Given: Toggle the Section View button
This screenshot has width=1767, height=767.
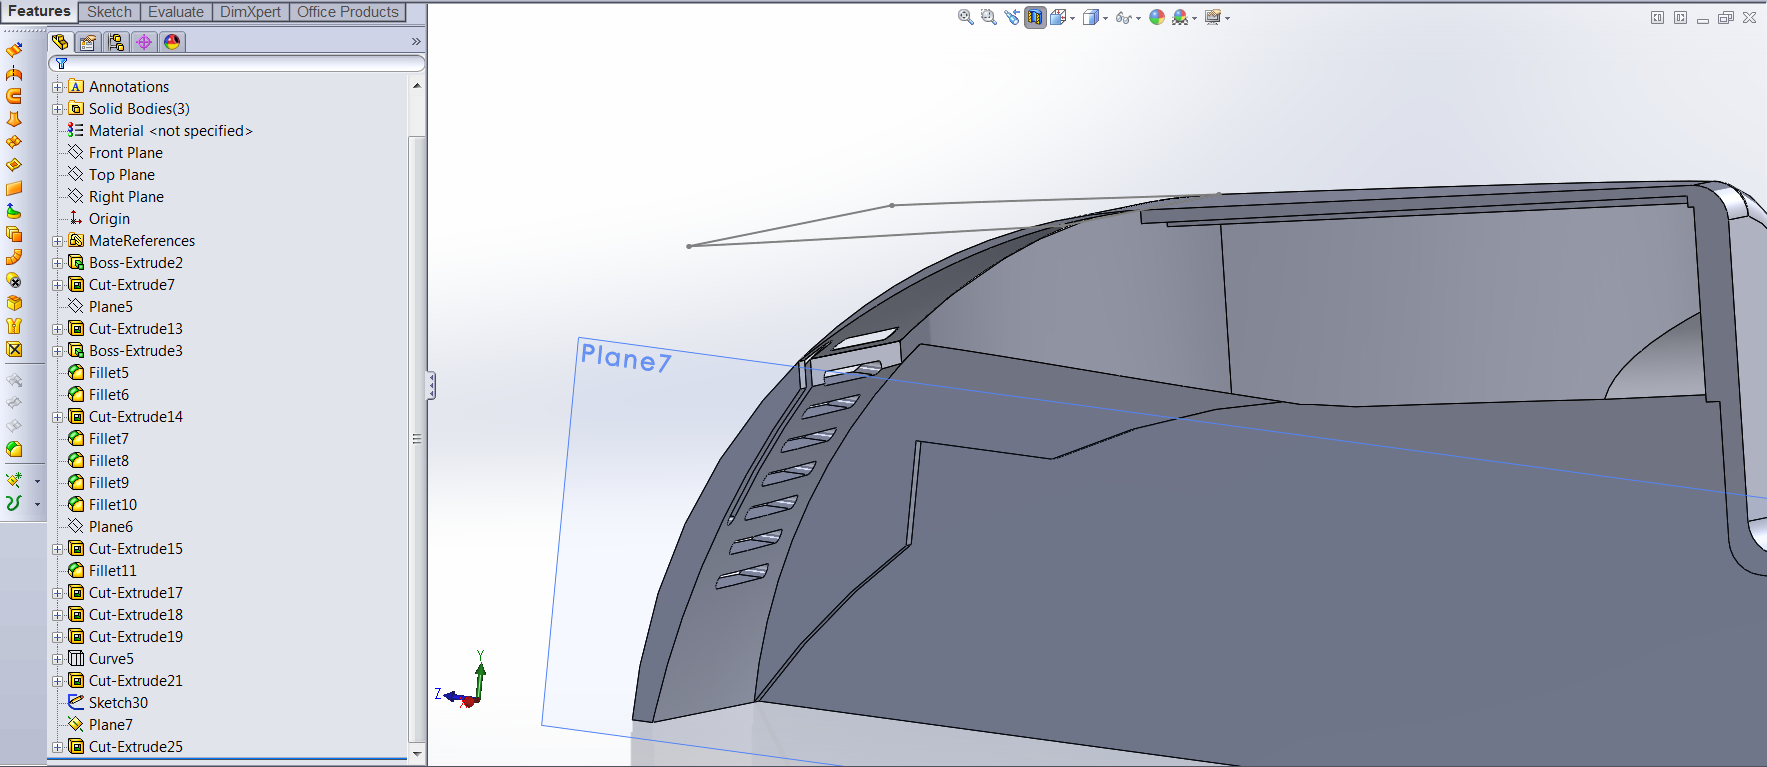Looking at the screenshot, I should (1035, 17).
